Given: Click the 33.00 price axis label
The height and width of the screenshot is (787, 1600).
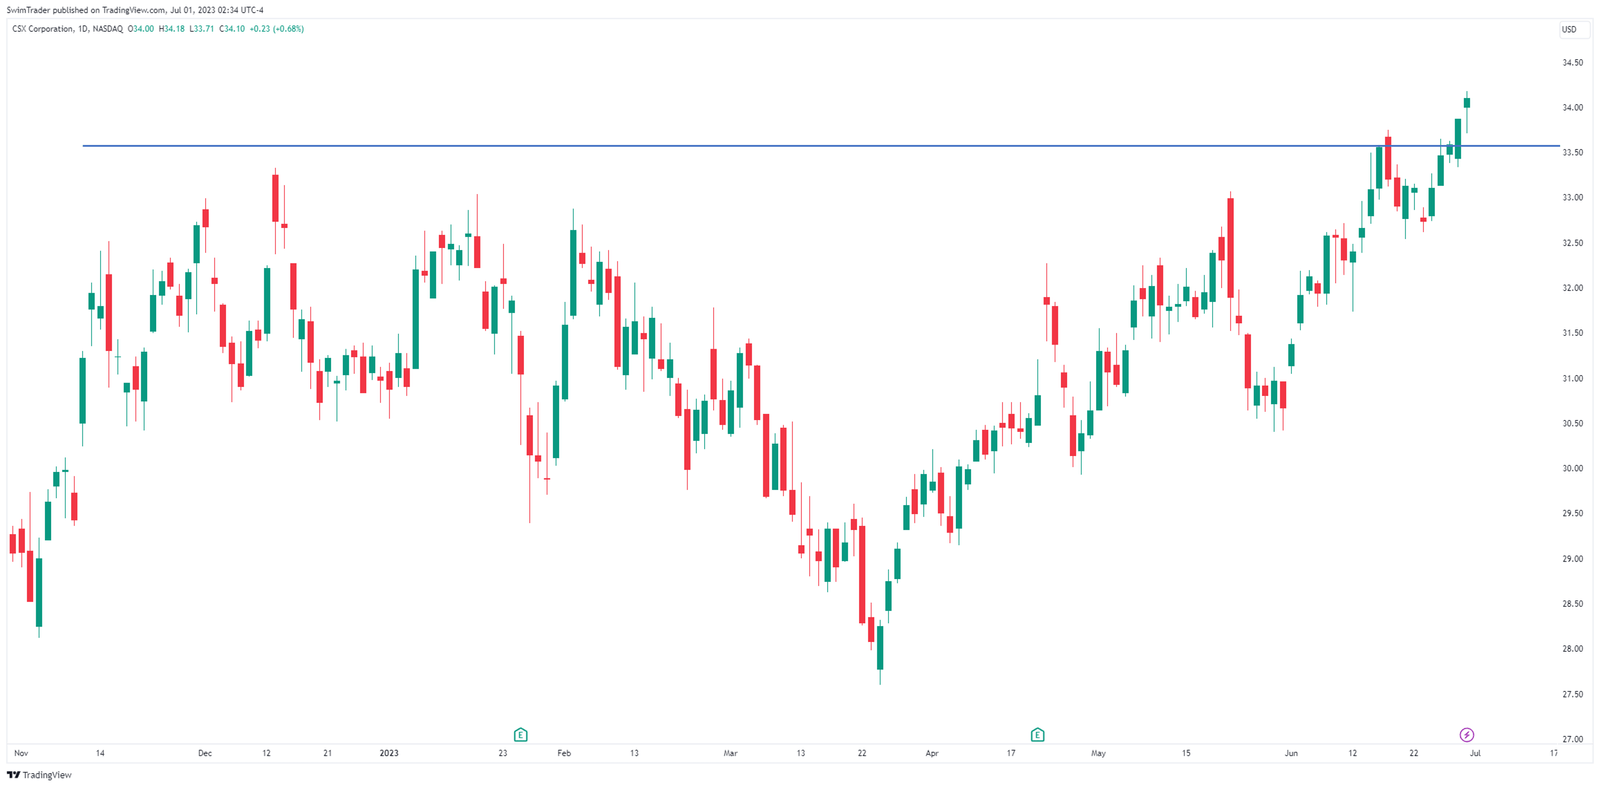Looking at the screenshot, I should [x=1572, y=198].
